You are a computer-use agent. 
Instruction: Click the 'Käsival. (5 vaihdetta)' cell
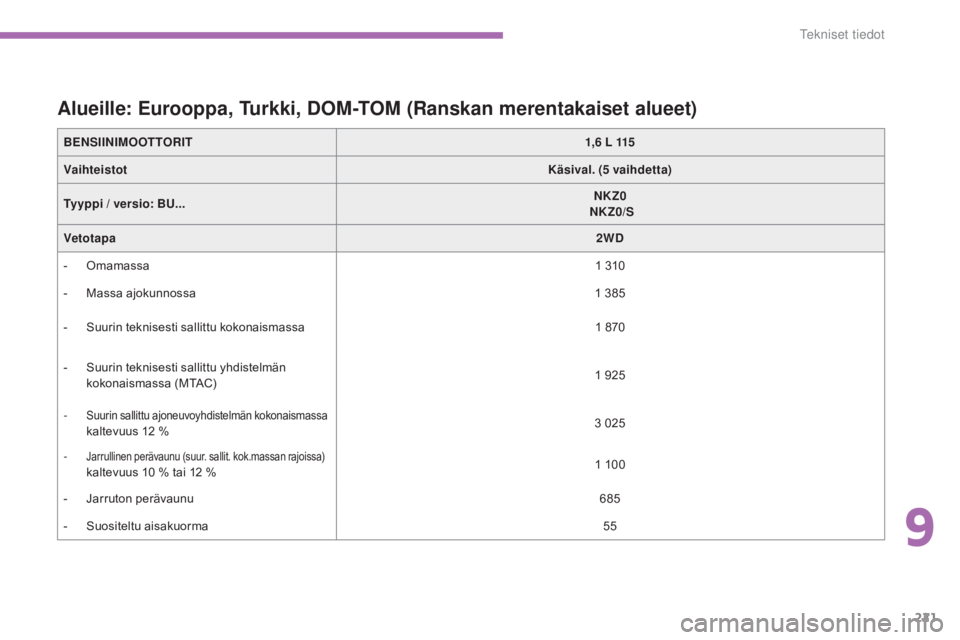610,170
